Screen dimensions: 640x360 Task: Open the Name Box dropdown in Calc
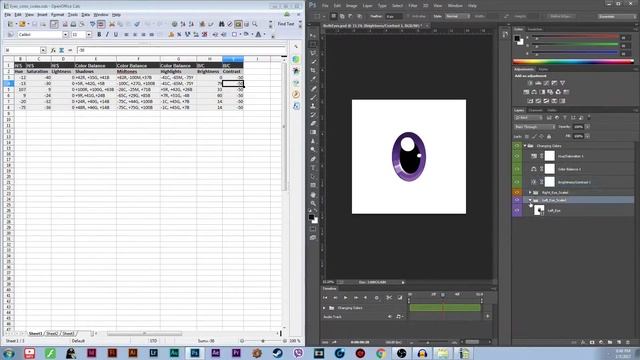(43, 50)
